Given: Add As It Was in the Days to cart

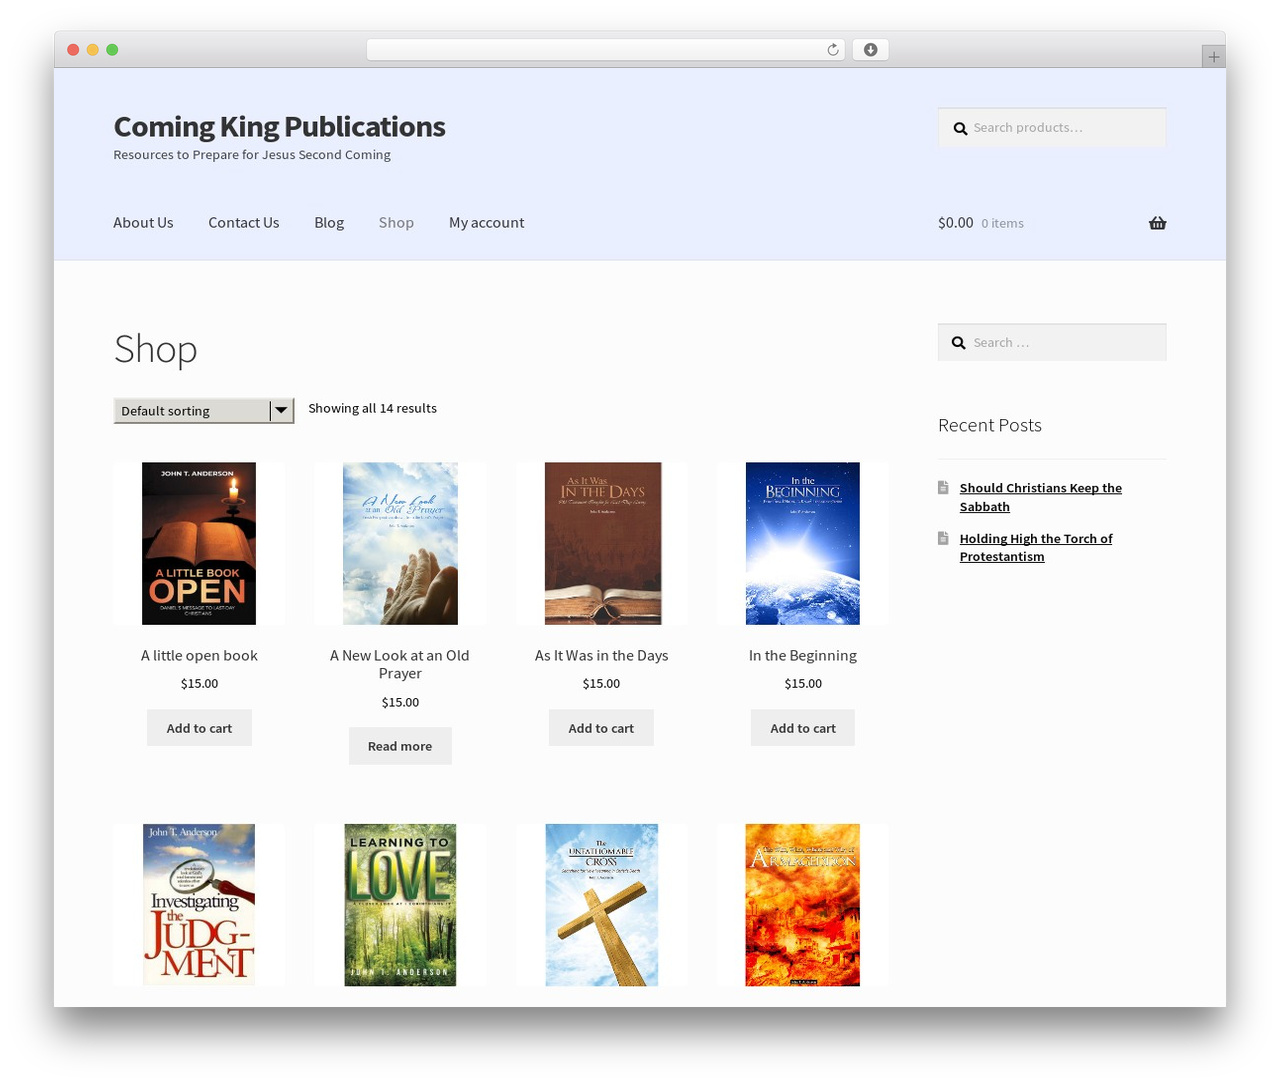Looking at the screenshot, I should [x=601, y=728].
